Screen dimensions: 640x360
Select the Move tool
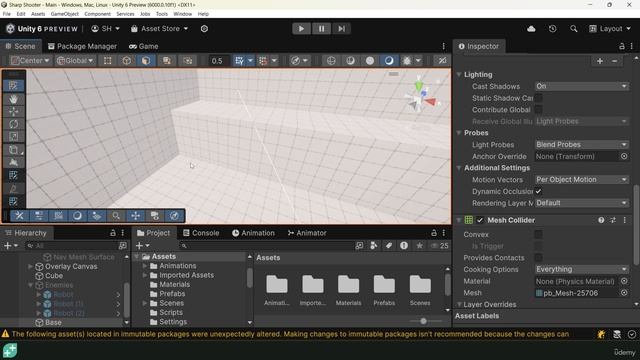coord(13,111)
